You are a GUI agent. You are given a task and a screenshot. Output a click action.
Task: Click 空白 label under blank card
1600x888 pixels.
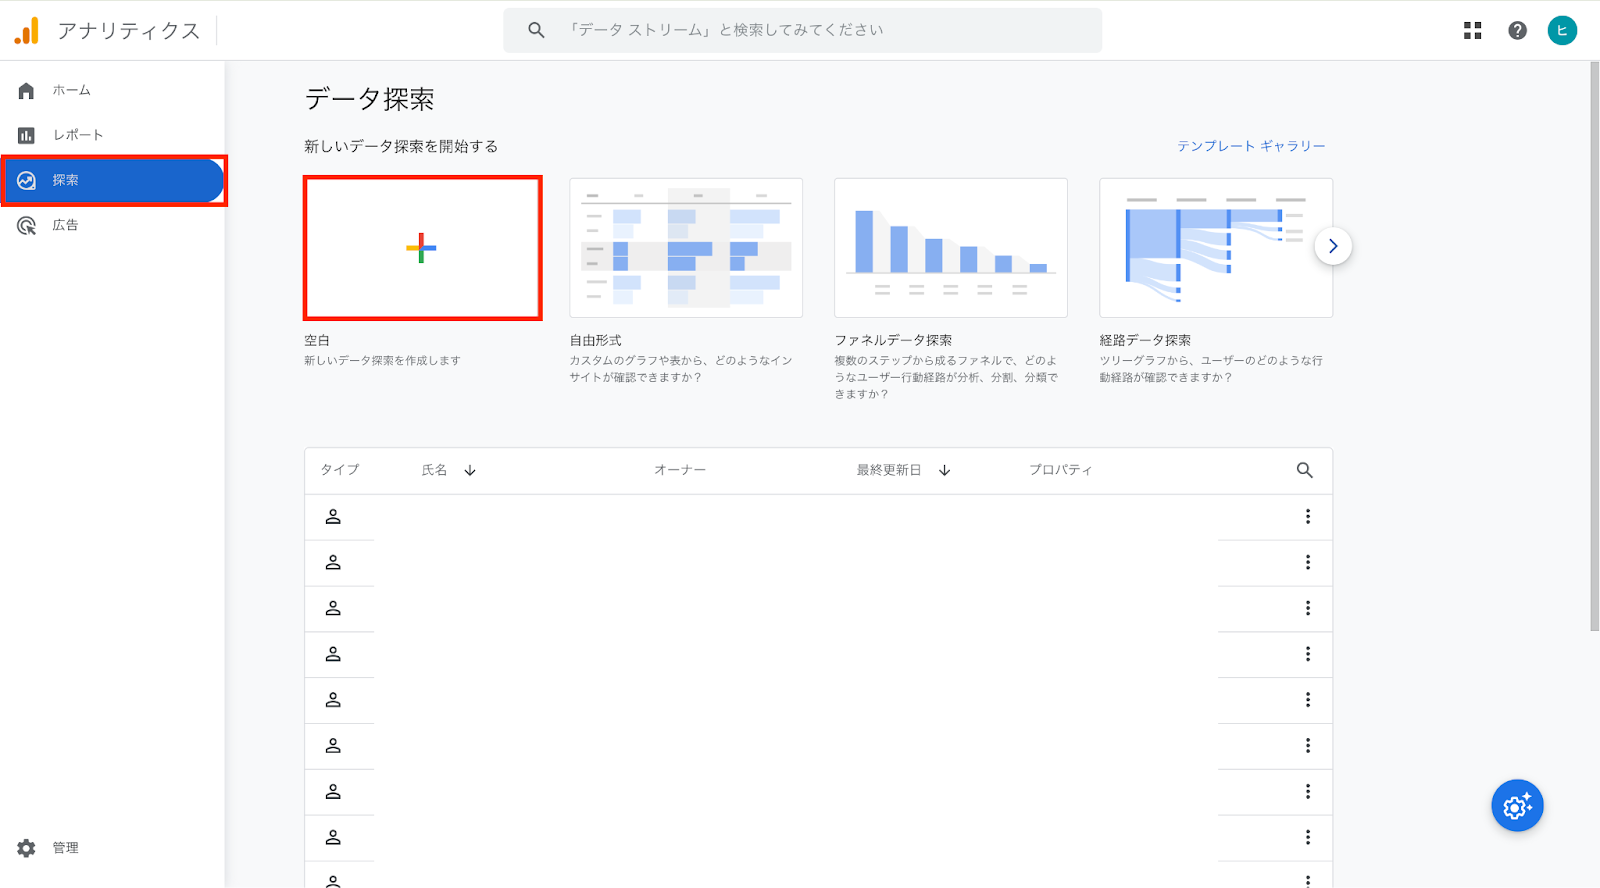(317, 341)
